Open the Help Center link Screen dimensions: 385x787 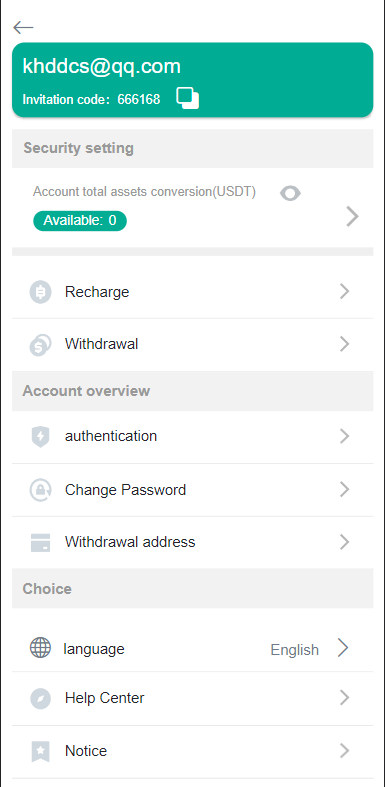193,698
